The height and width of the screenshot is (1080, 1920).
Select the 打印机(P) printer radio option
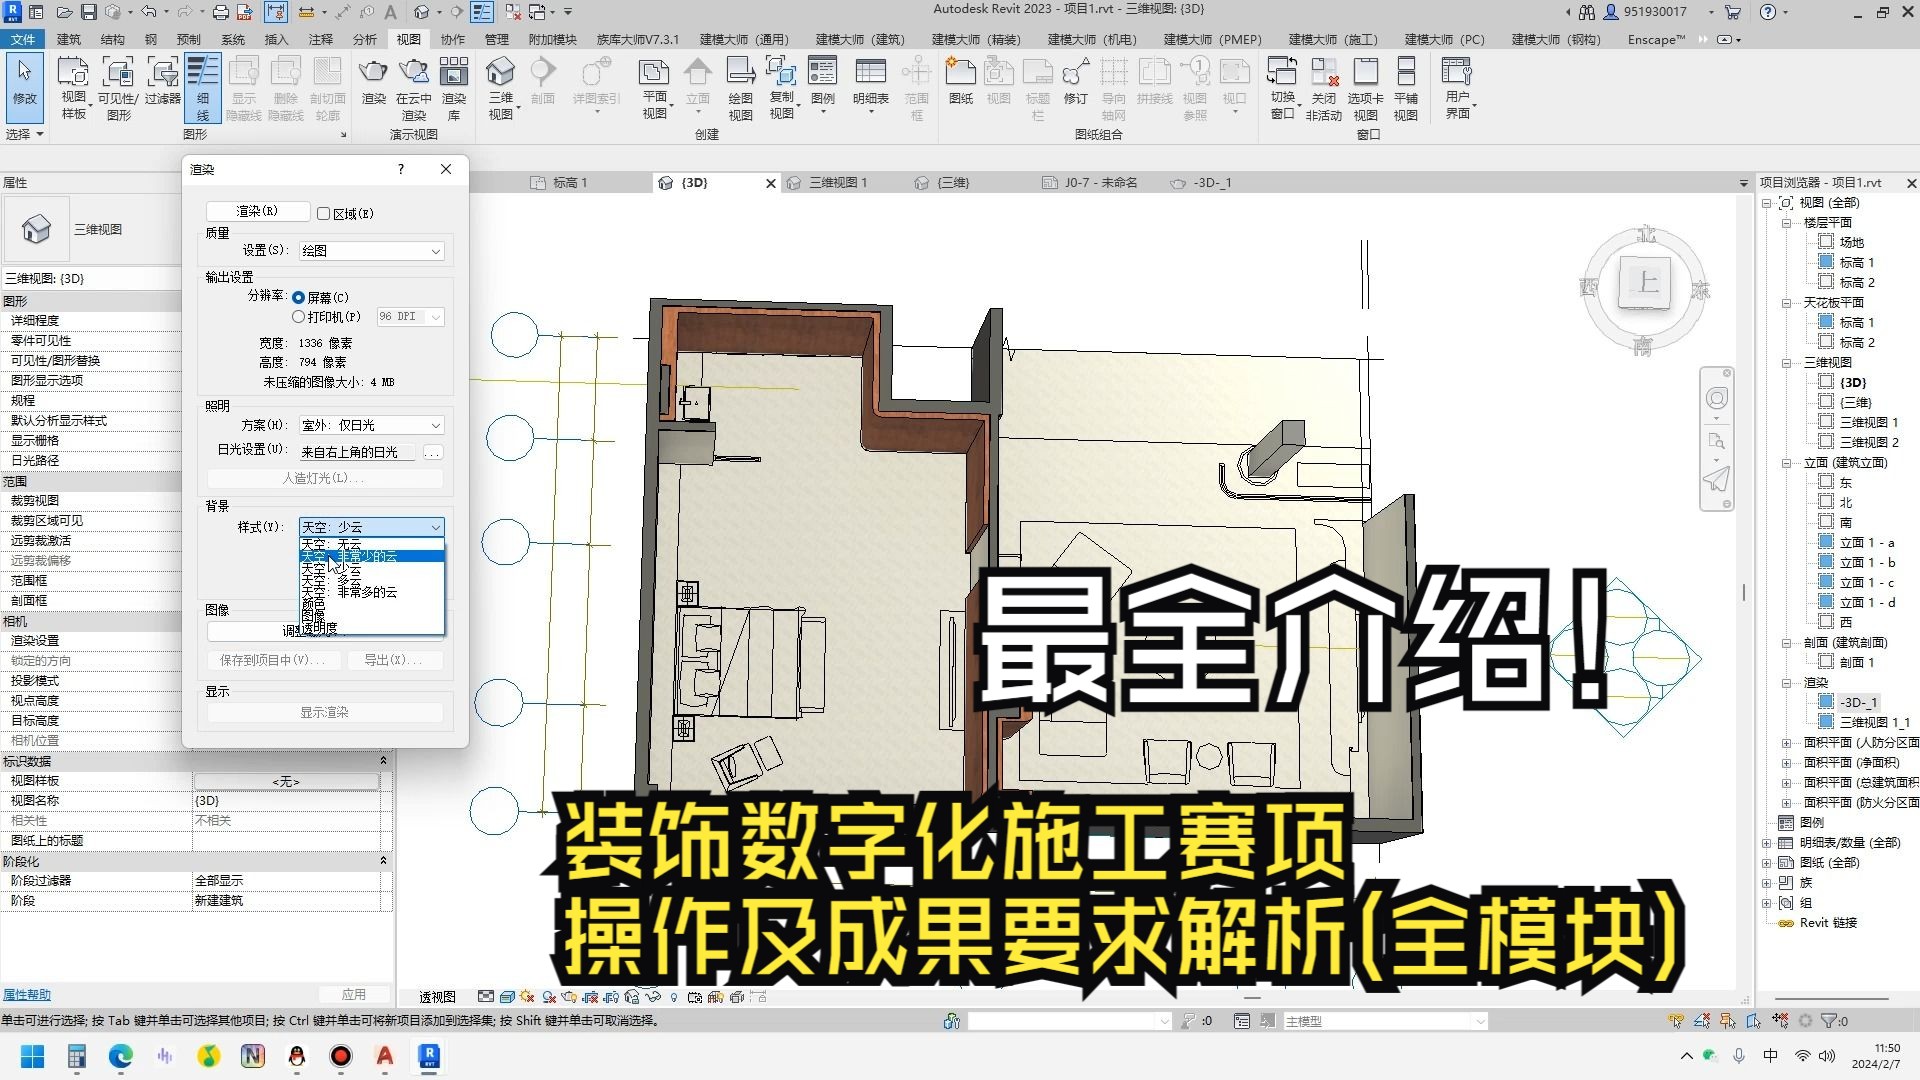tap(298, 316)
